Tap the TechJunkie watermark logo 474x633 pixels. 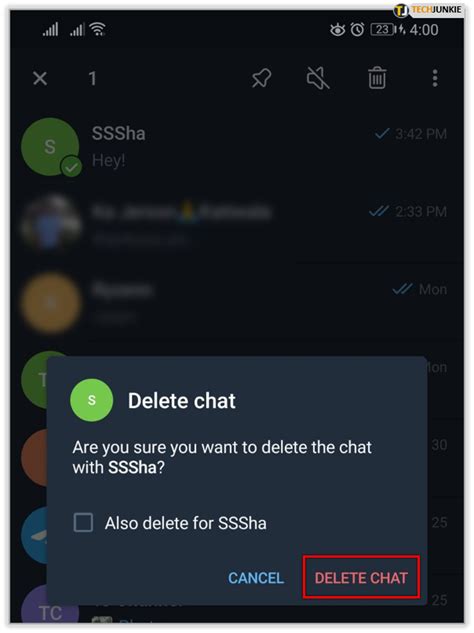pyautogui.click(x=428, y=10)
